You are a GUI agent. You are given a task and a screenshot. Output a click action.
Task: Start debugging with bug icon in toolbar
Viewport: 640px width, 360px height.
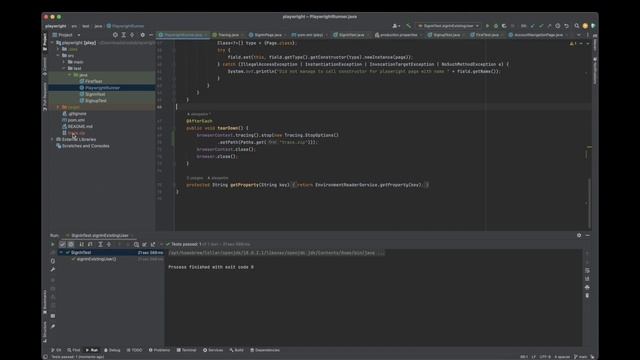click(496, 26)
